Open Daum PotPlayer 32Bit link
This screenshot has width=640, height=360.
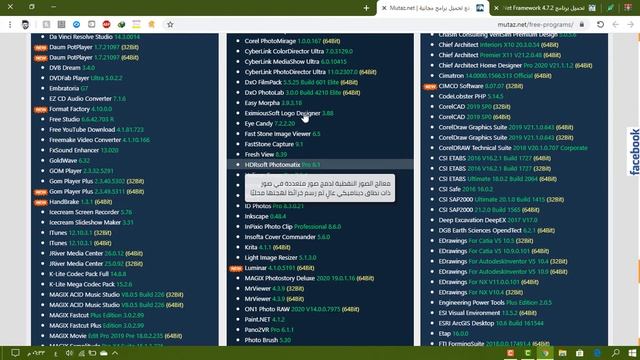pos(94,47)
